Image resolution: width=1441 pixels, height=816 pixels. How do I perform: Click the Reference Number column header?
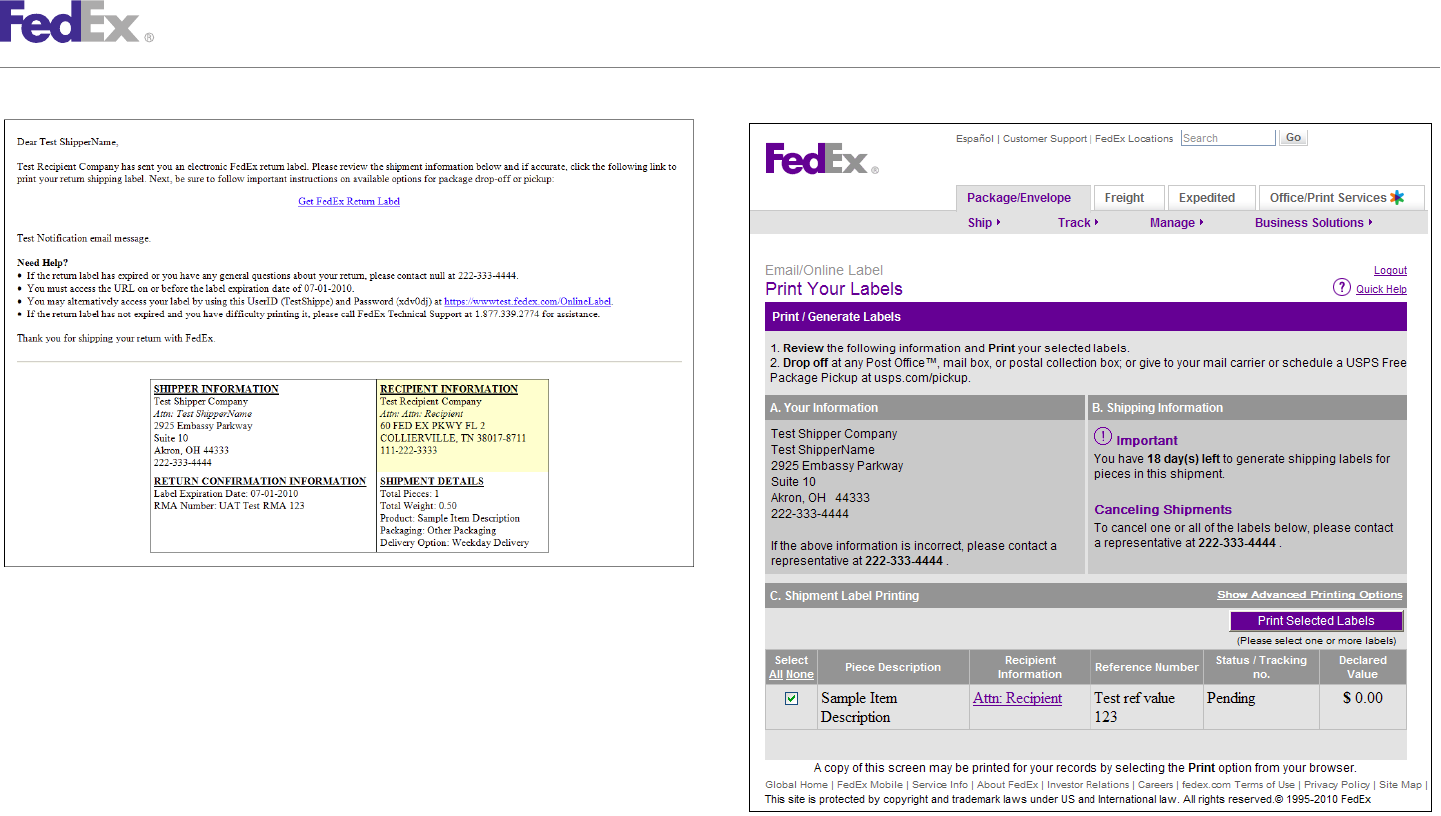tap(1146, 668)
